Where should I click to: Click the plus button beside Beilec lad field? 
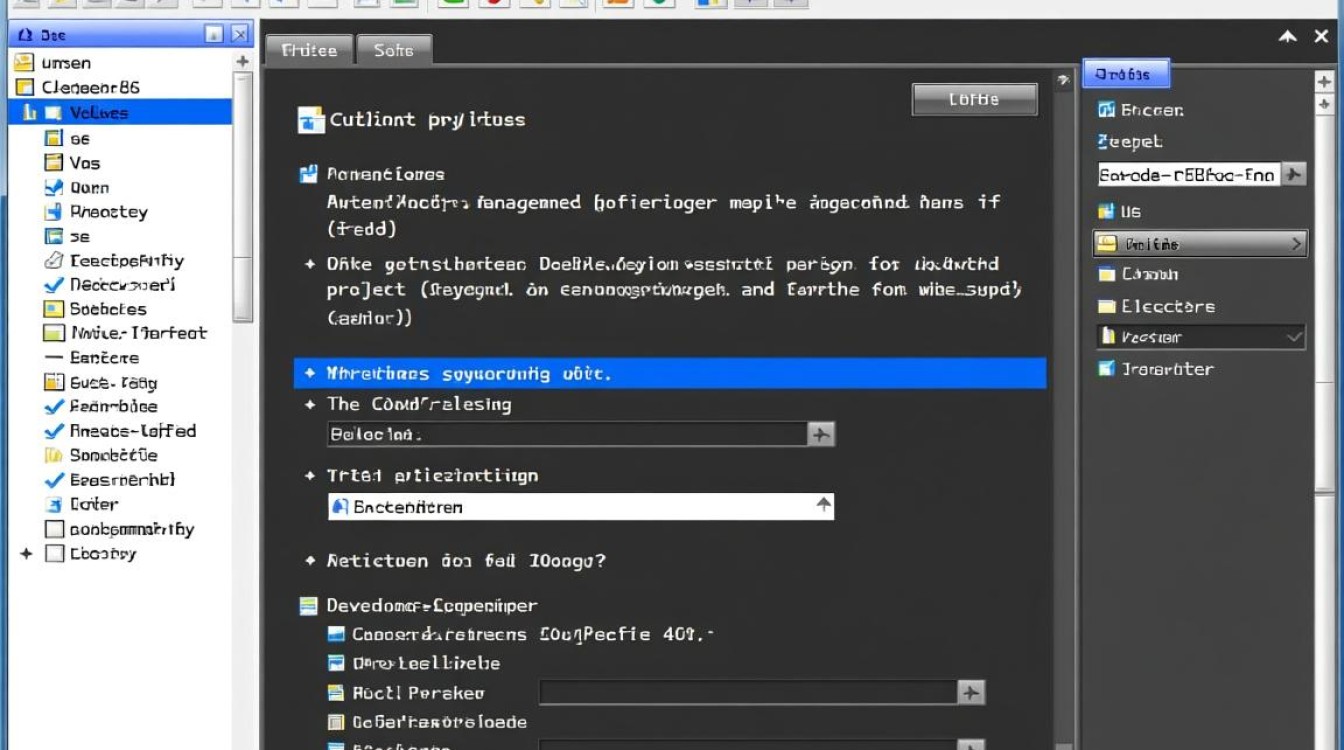(821, 434)
